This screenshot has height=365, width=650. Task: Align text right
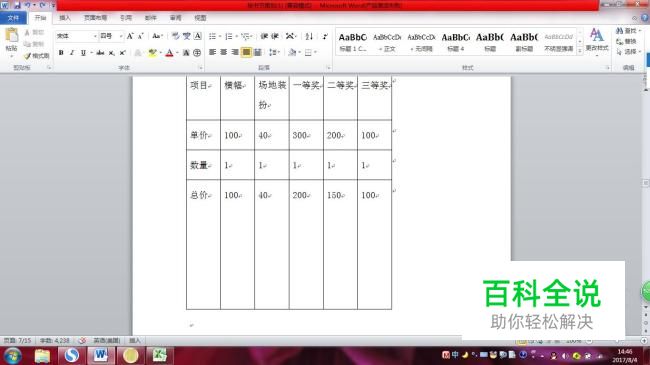pos(235,52)
